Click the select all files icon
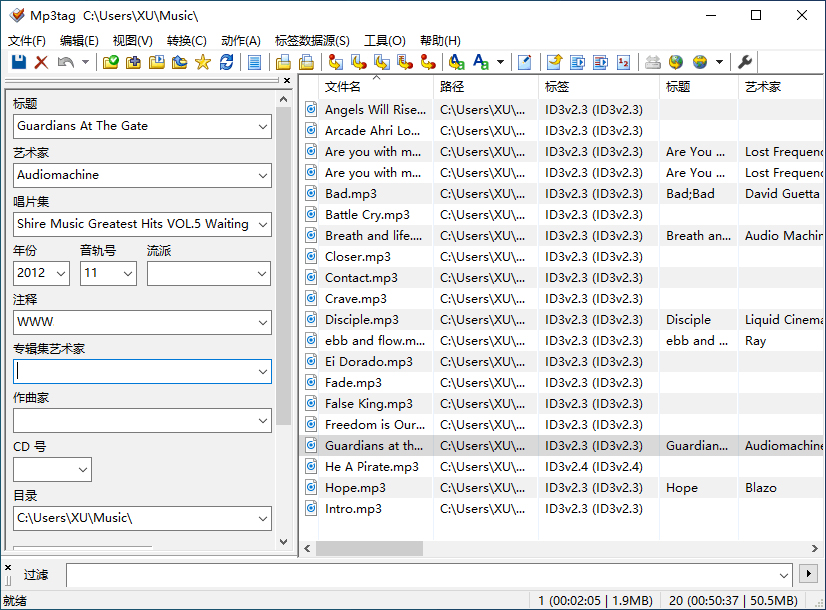The height and width of the screenshot is (610, 826). coord(254,62)
